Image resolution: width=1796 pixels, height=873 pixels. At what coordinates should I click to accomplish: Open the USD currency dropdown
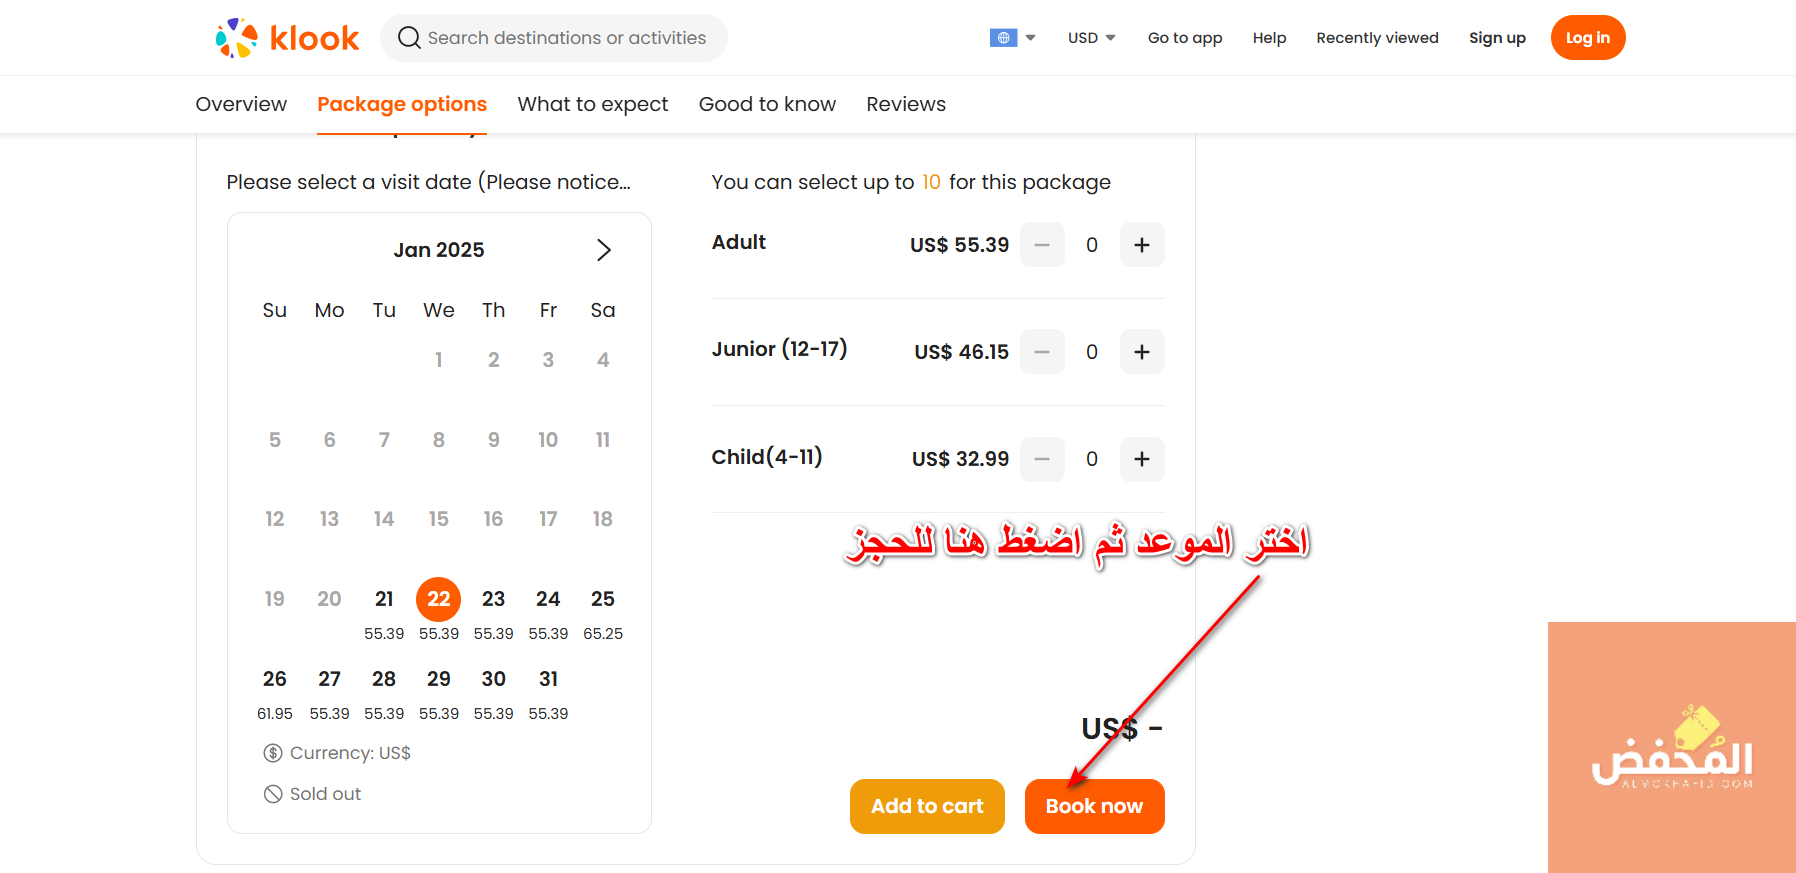pyautogui.click(x=1091, y=38)
